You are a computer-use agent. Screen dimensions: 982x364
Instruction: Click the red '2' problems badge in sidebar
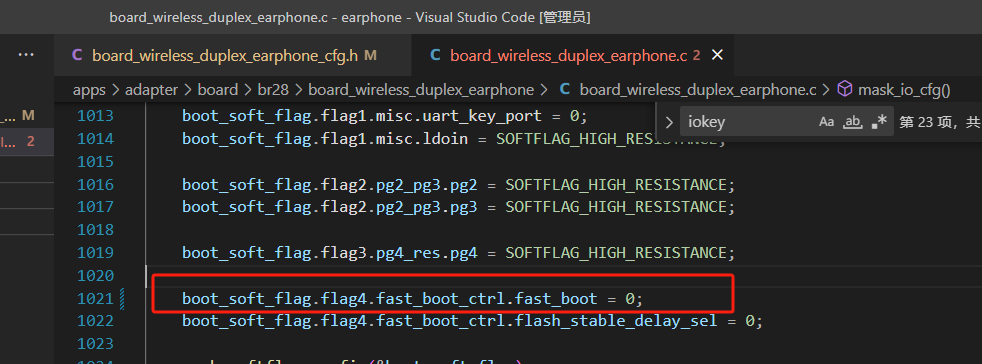[x=30, y=142]
